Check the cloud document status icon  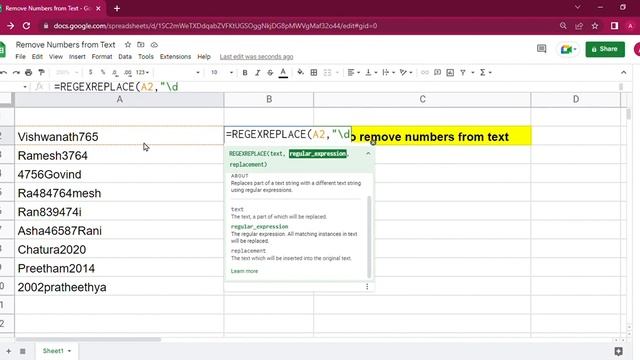click(154, 44)
